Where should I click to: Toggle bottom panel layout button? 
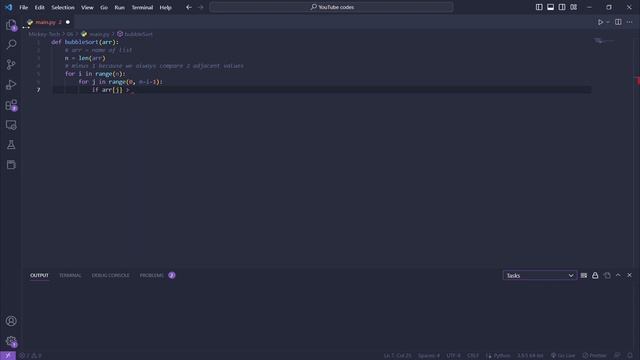point(551,7)
